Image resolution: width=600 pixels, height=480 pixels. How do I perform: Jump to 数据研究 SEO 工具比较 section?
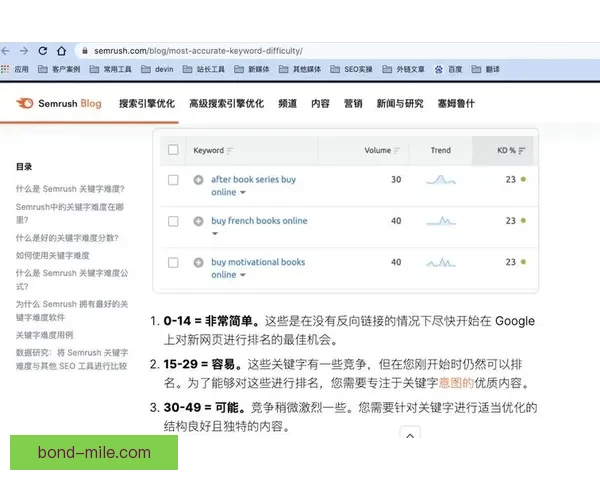tap(72, 359)
